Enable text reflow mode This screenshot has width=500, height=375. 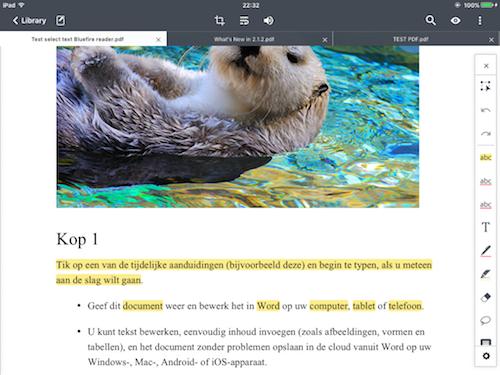point(244,21)
